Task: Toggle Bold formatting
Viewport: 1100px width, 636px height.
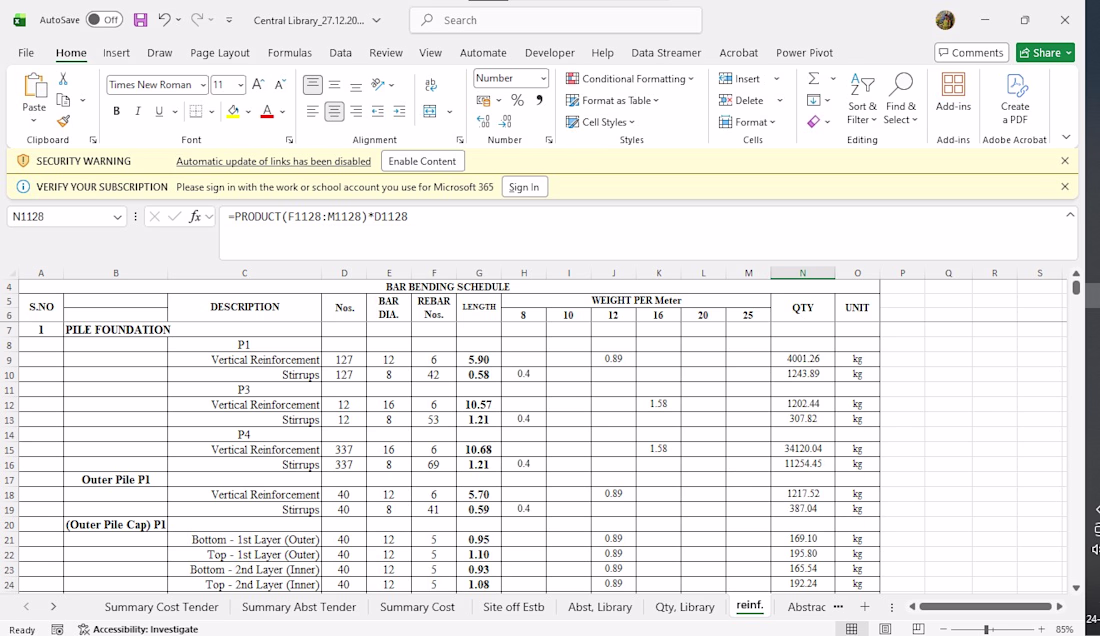Action: click(x=116, y=111)
